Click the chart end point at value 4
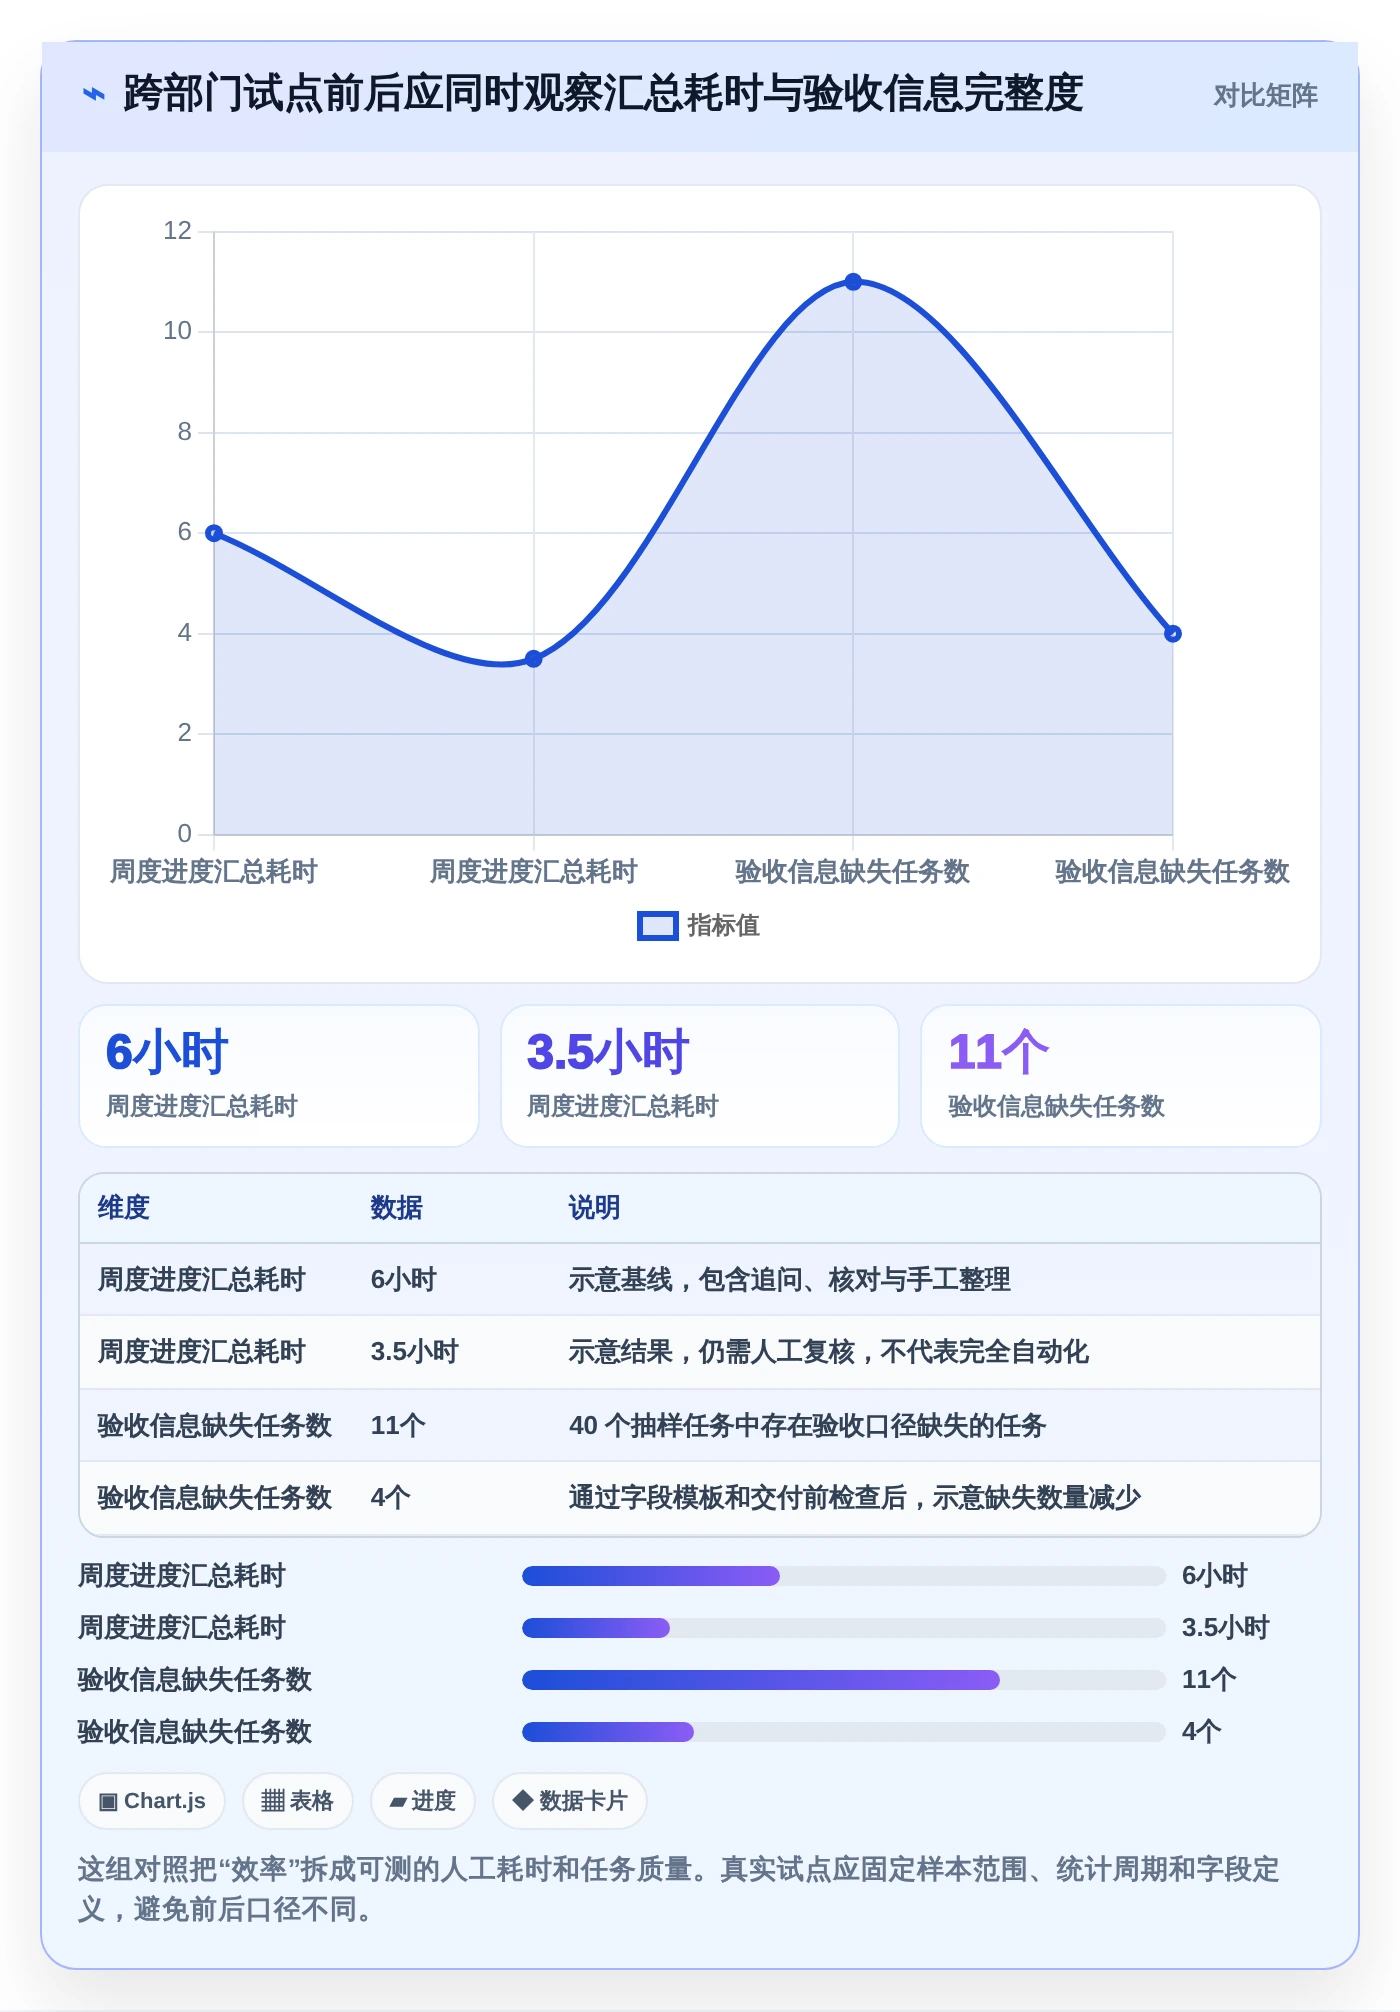Screen dimensions: 1400x2012 tap(1173, 634)
